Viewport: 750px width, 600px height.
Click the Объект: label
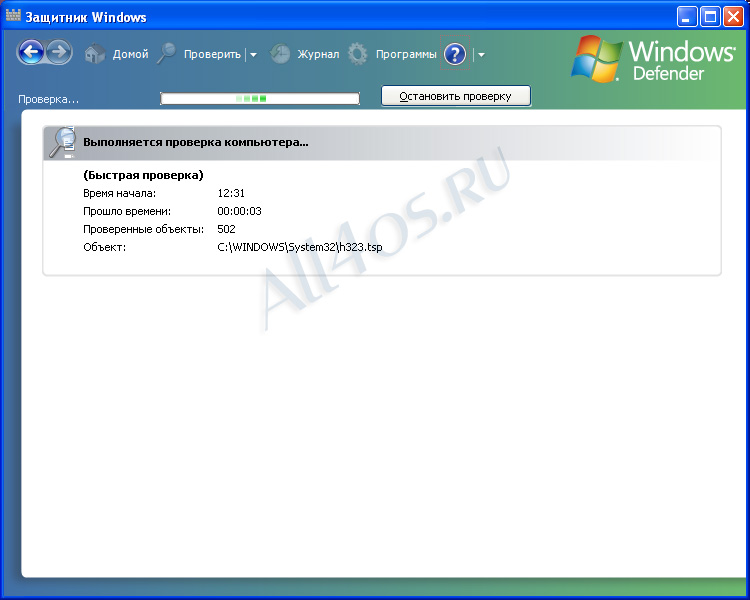[104, 247]
